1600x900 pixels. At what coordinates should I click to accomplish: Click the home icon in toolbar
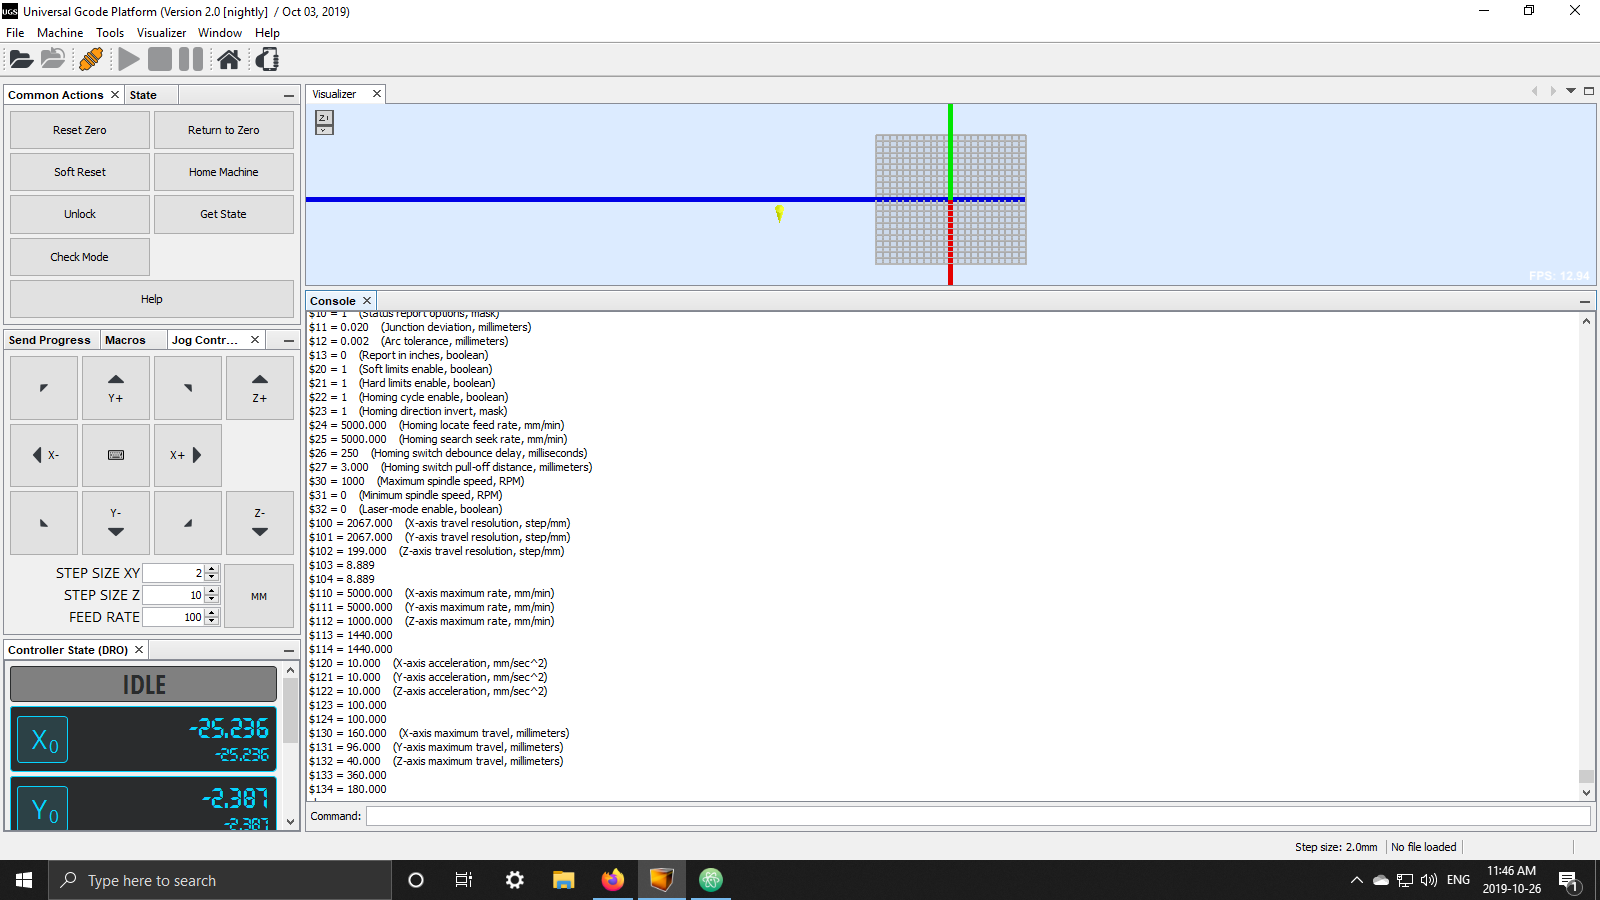click(228, 59)
